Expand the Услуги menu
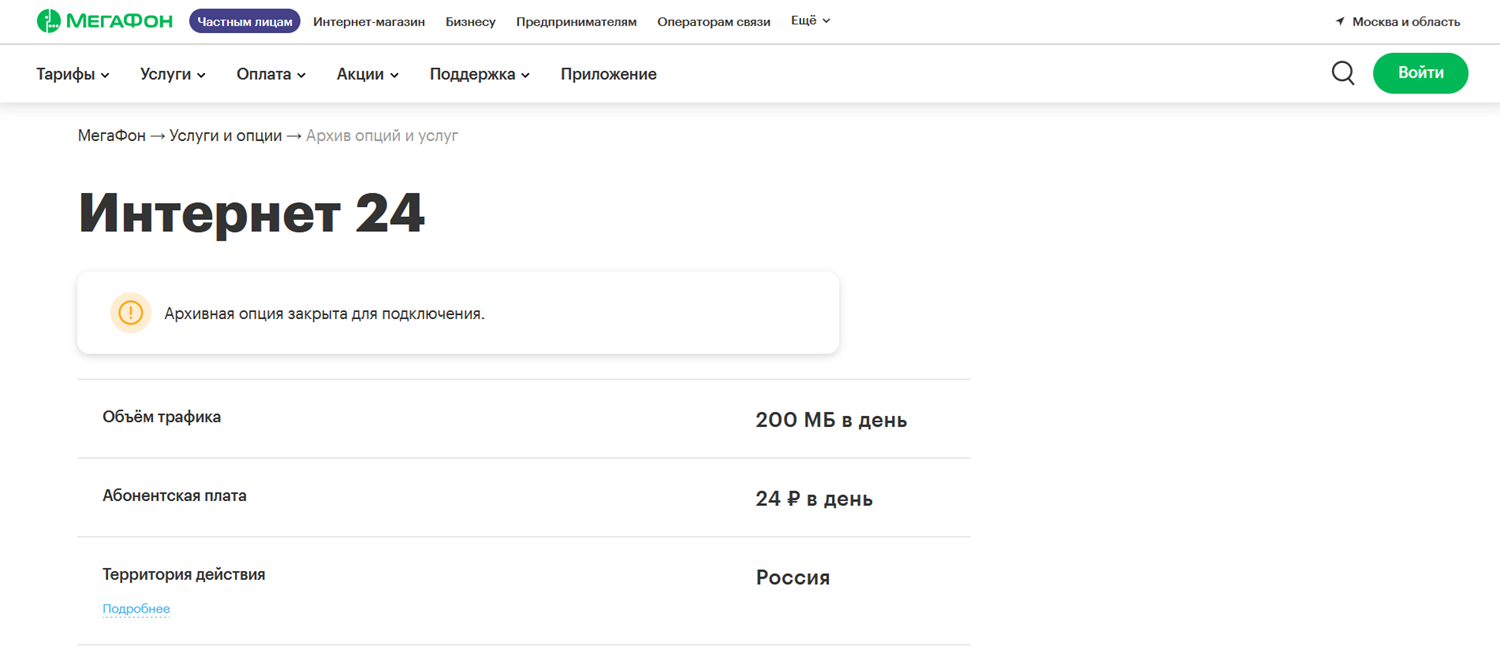Image resolution: width=1500 pixels, height=657 pixels. 173,74
